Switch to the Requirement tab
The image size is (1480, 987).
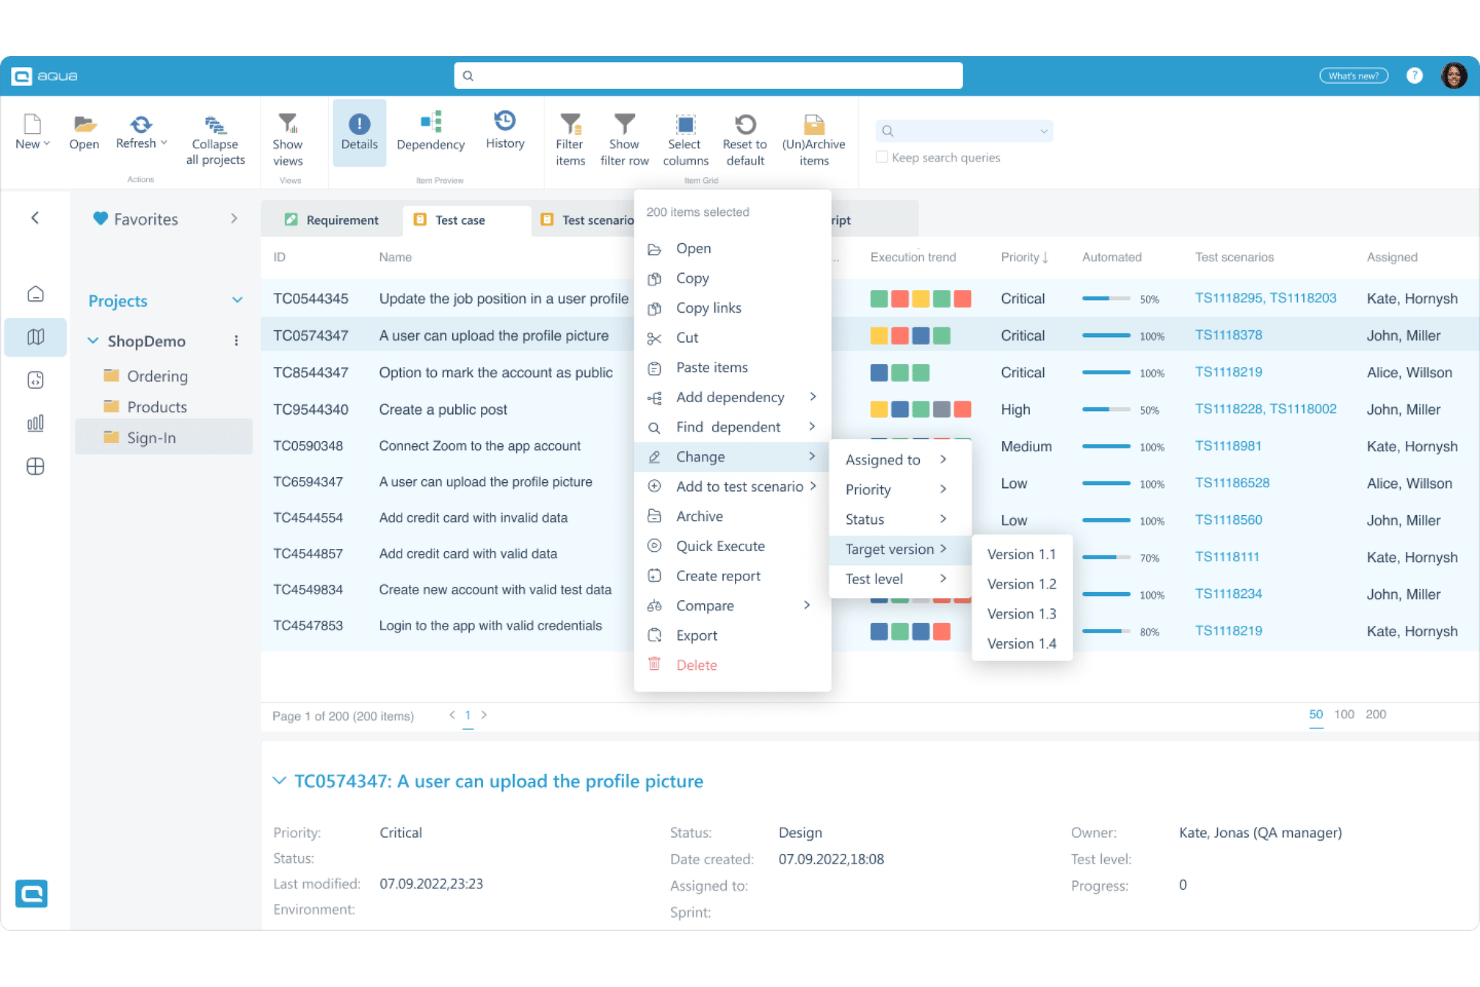[331, 220]
